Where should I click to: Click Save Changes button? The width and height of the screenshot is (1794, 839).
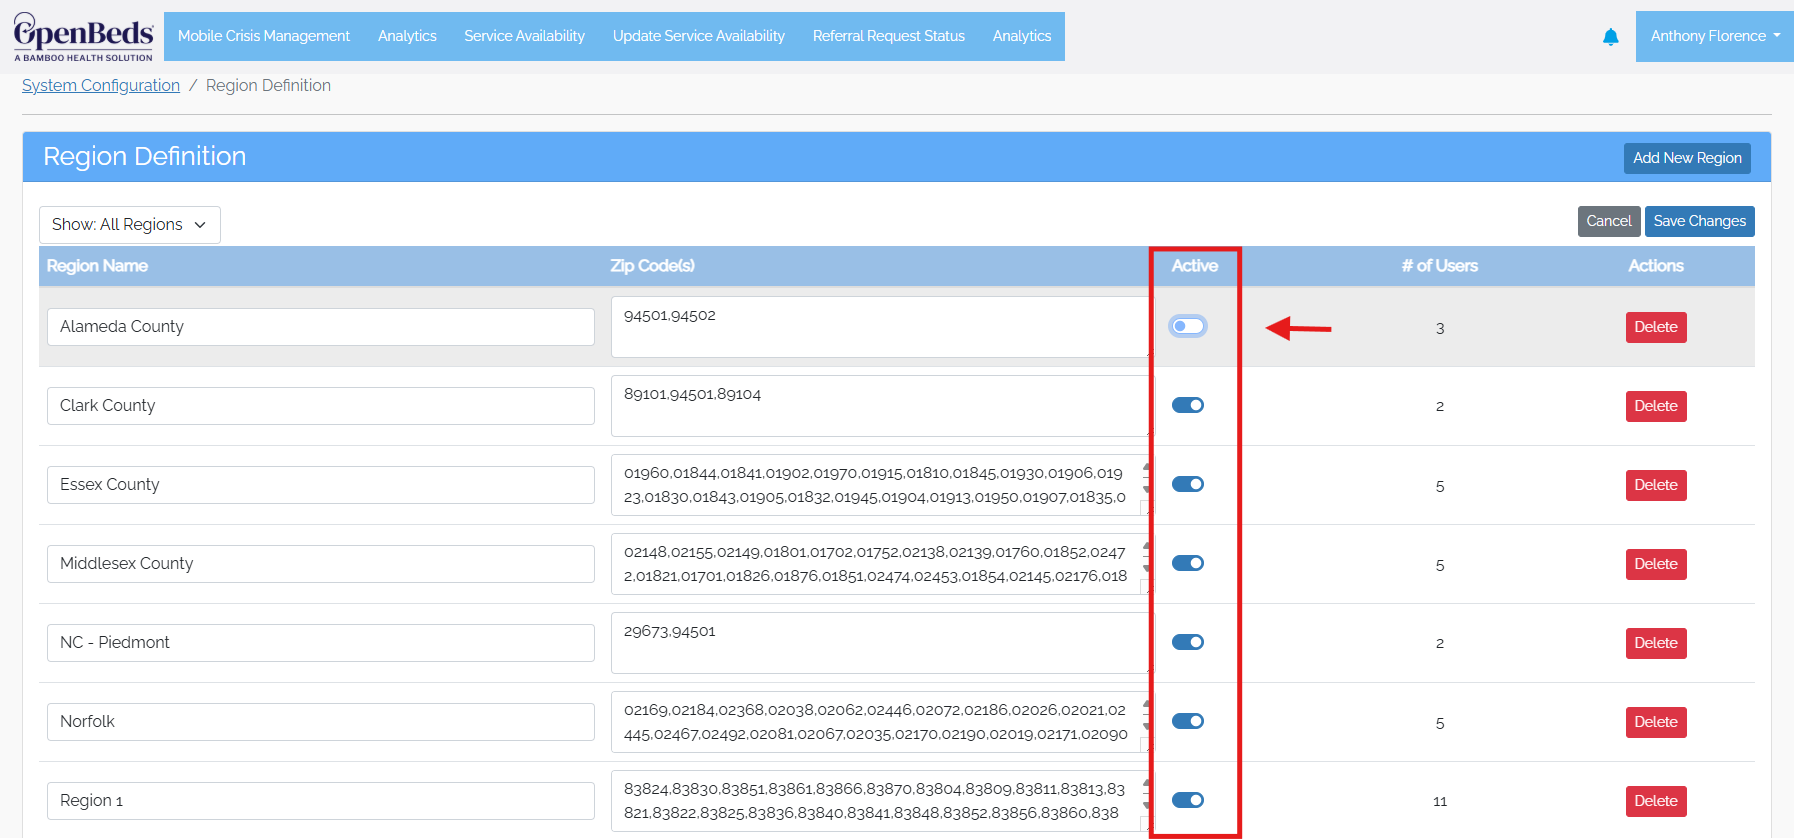[1699, 221]
